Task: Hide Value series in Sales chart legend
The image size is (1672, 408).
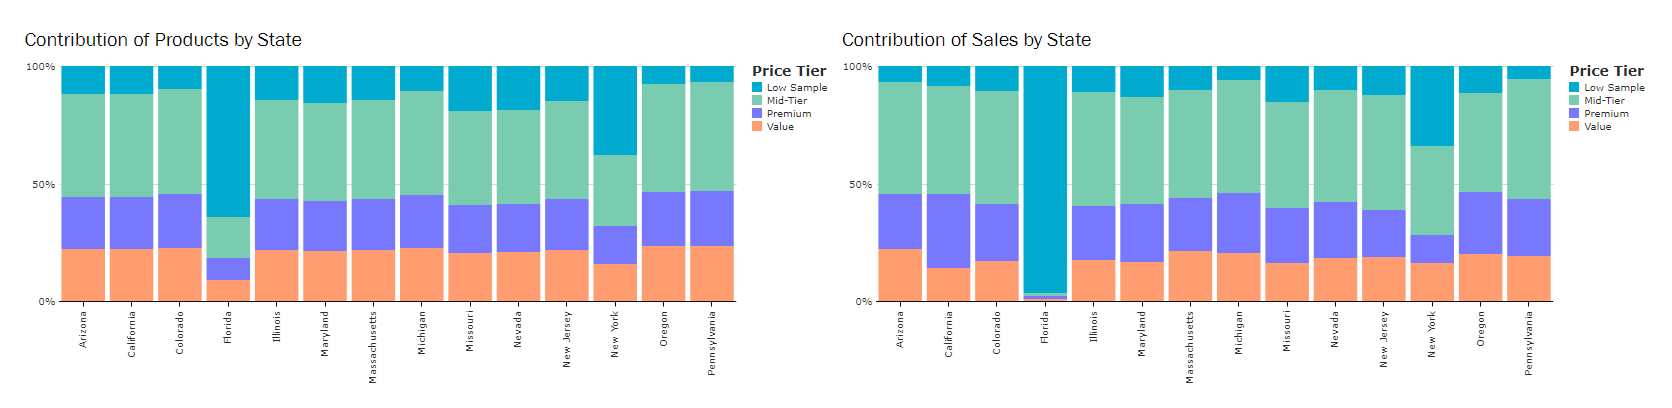Action: point(1597,127)
